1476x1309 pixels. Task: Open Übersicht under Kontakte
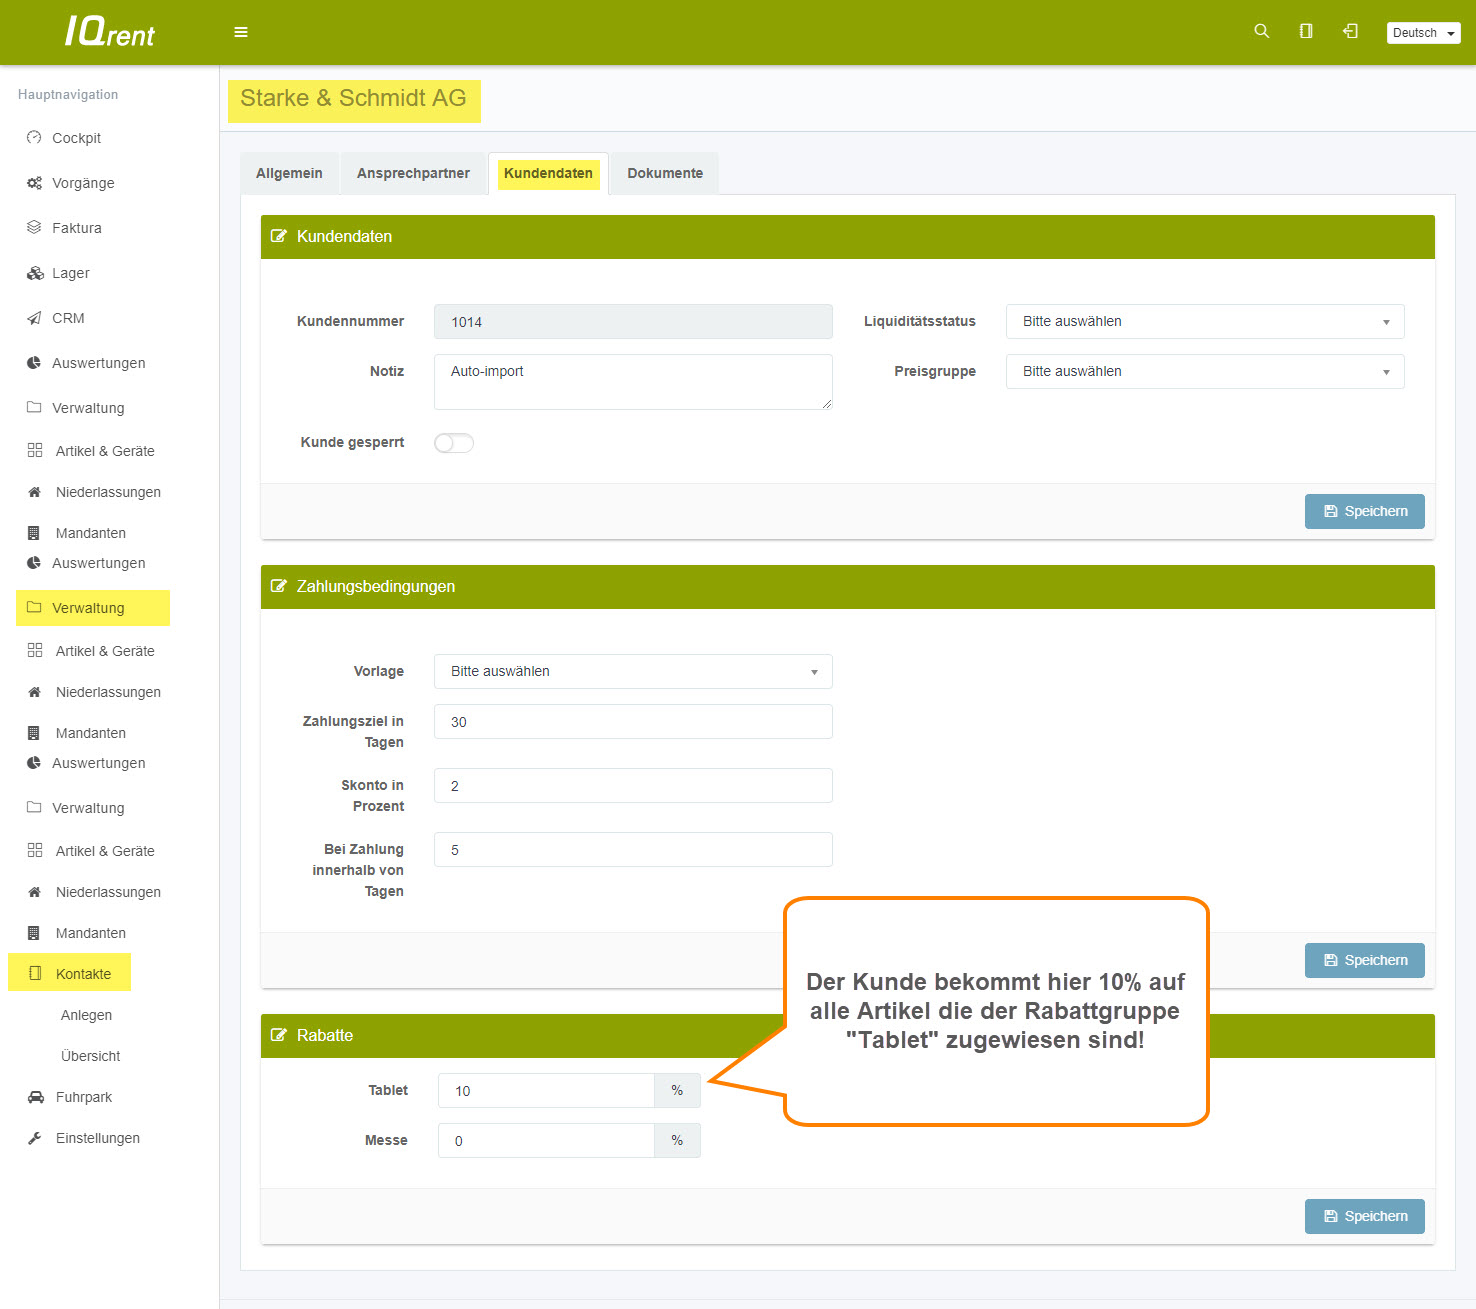point(90,1056)
